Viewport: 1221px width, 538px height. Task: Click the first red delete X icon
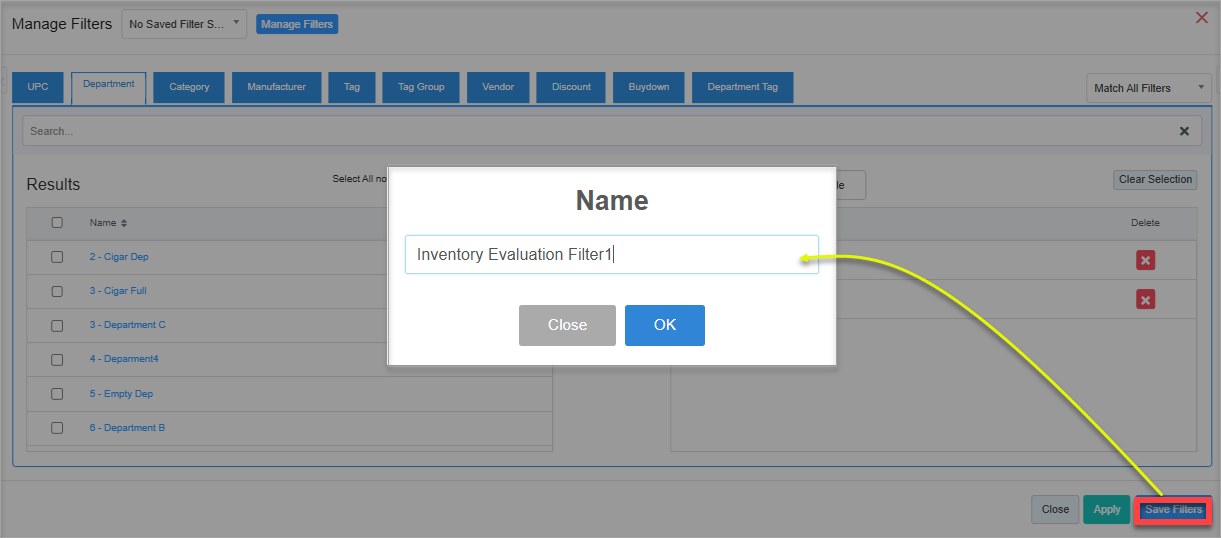(x=1146, y=260)
